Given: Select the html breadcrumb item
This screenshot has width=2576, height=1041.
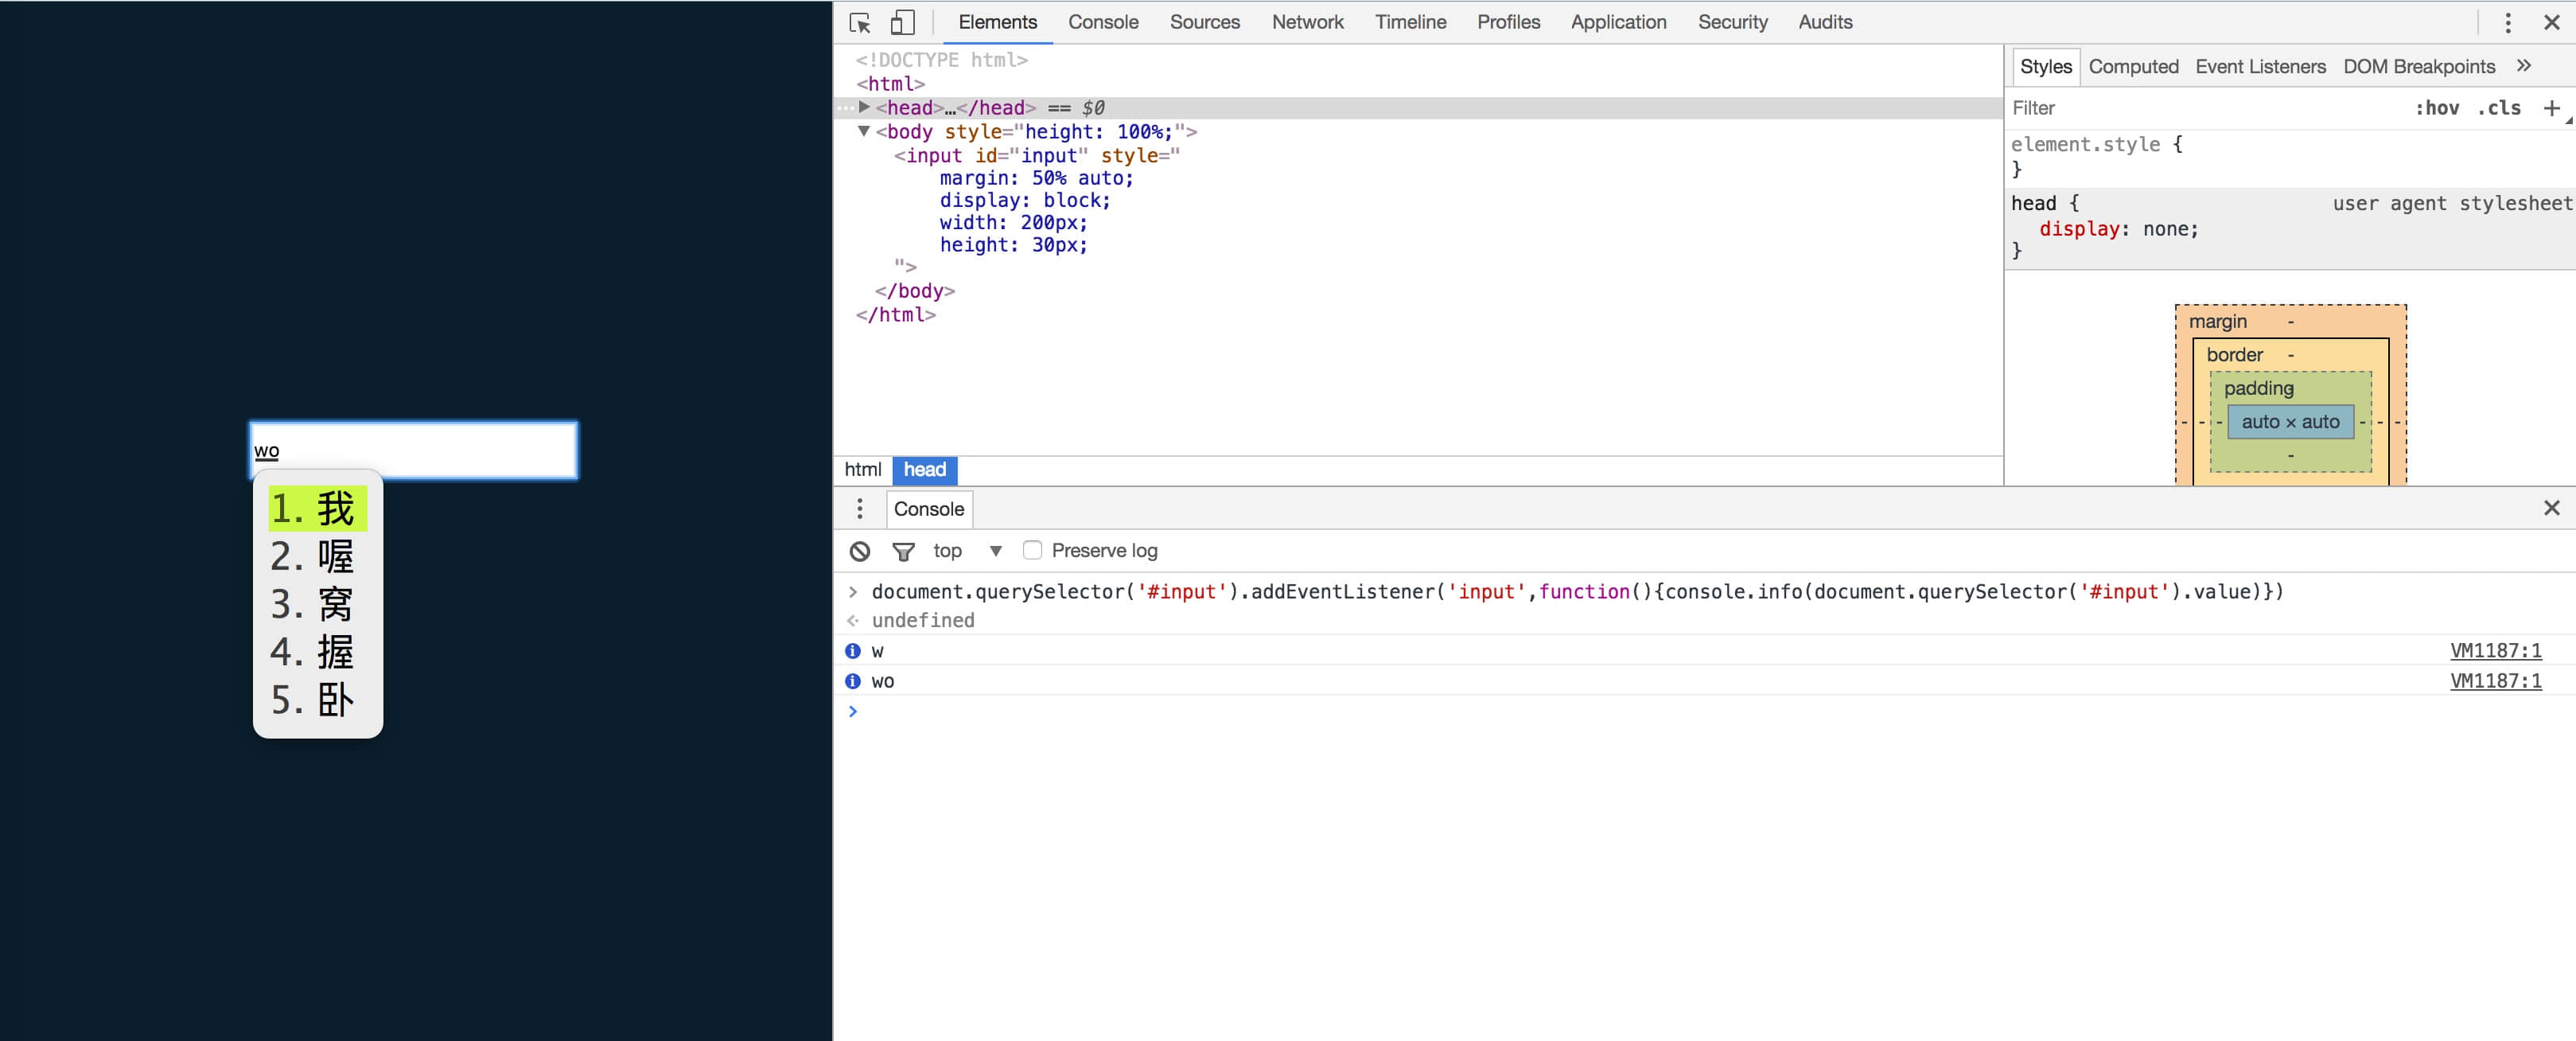Looking at the screenshot, I should [862, 470].
